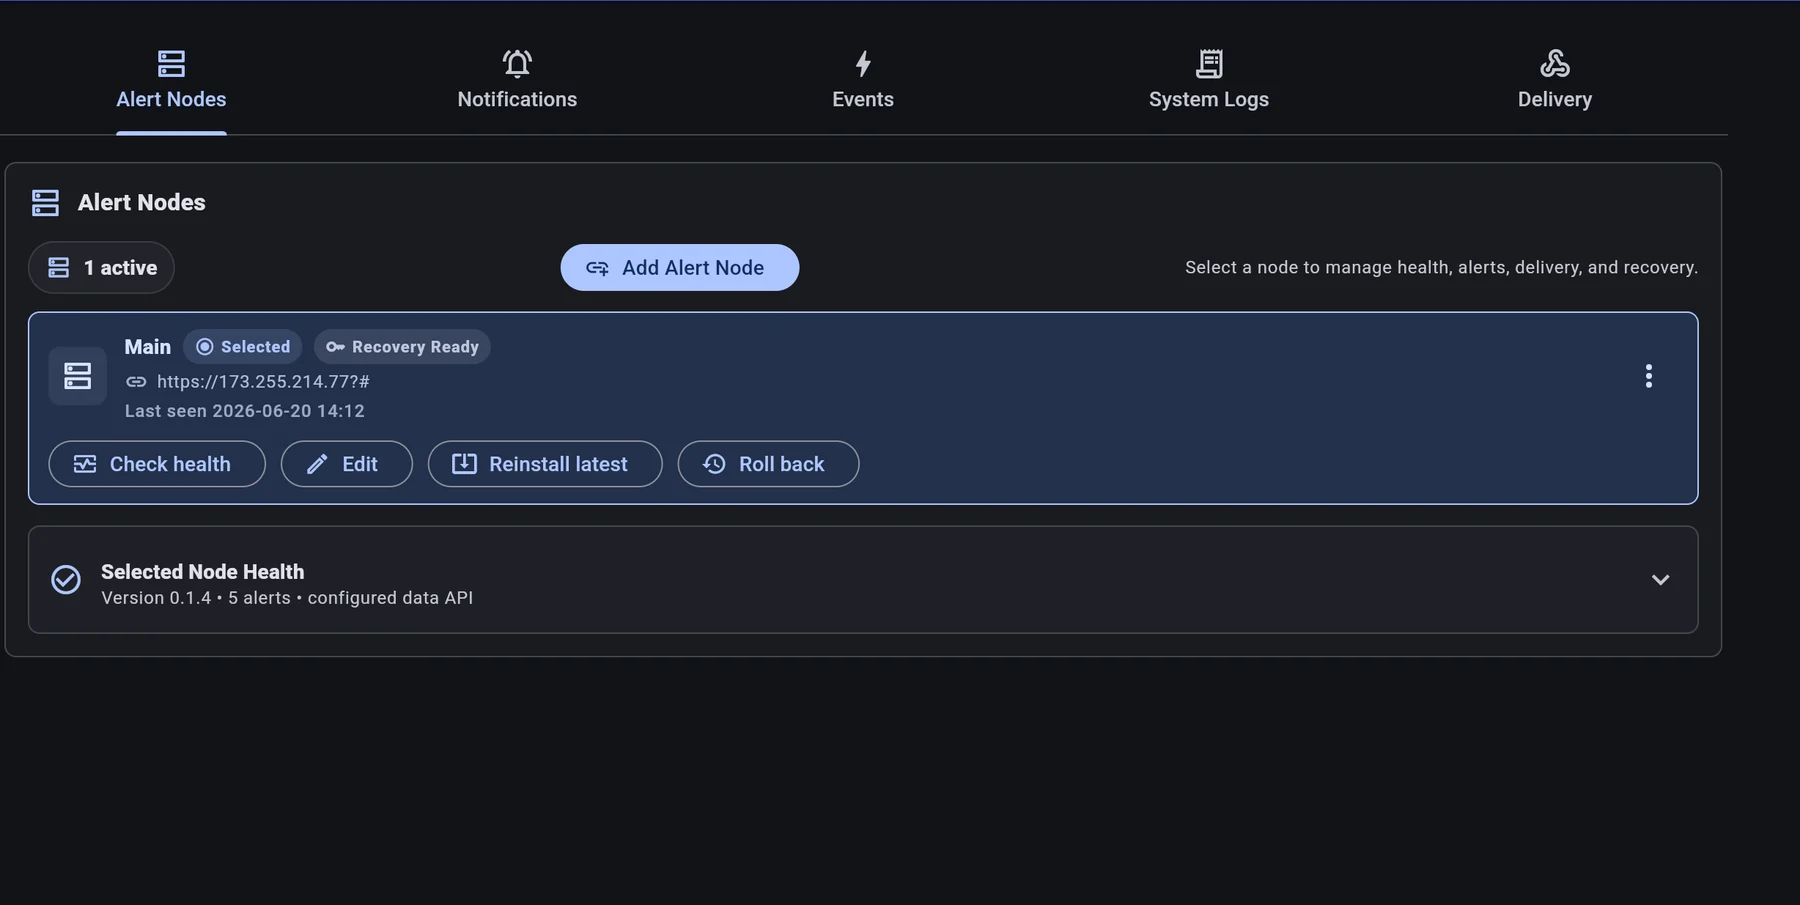Click the key icon in Recovery Ready badge

pyautogui.click(x=335, y=347)
